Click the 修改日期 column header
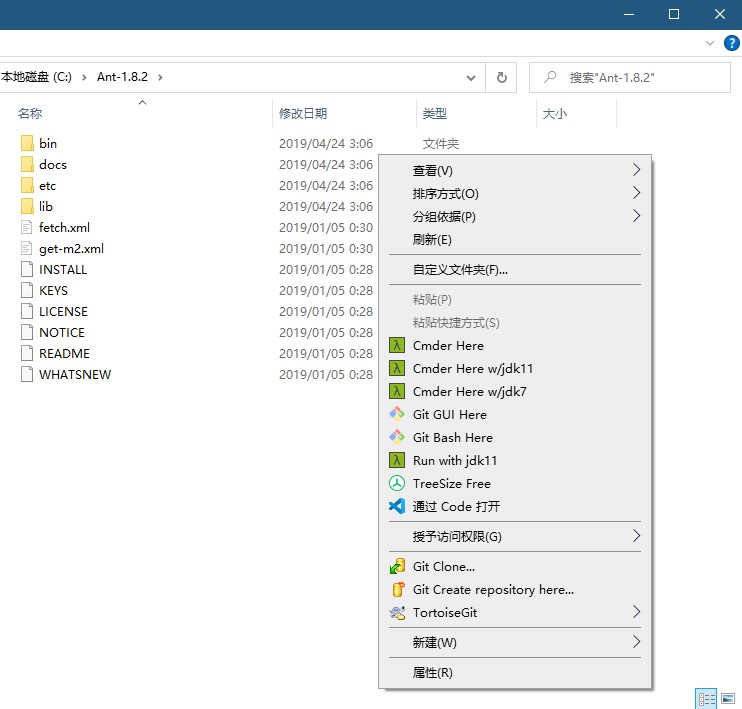Screen dimensions: 742x709 [x=303, y=114]
